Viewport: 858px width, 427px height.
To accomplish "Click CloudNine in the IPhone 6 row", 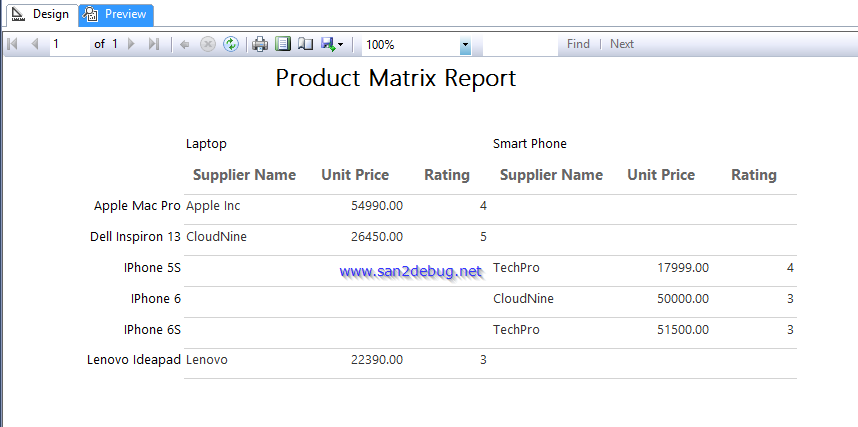I will [523, 298].
